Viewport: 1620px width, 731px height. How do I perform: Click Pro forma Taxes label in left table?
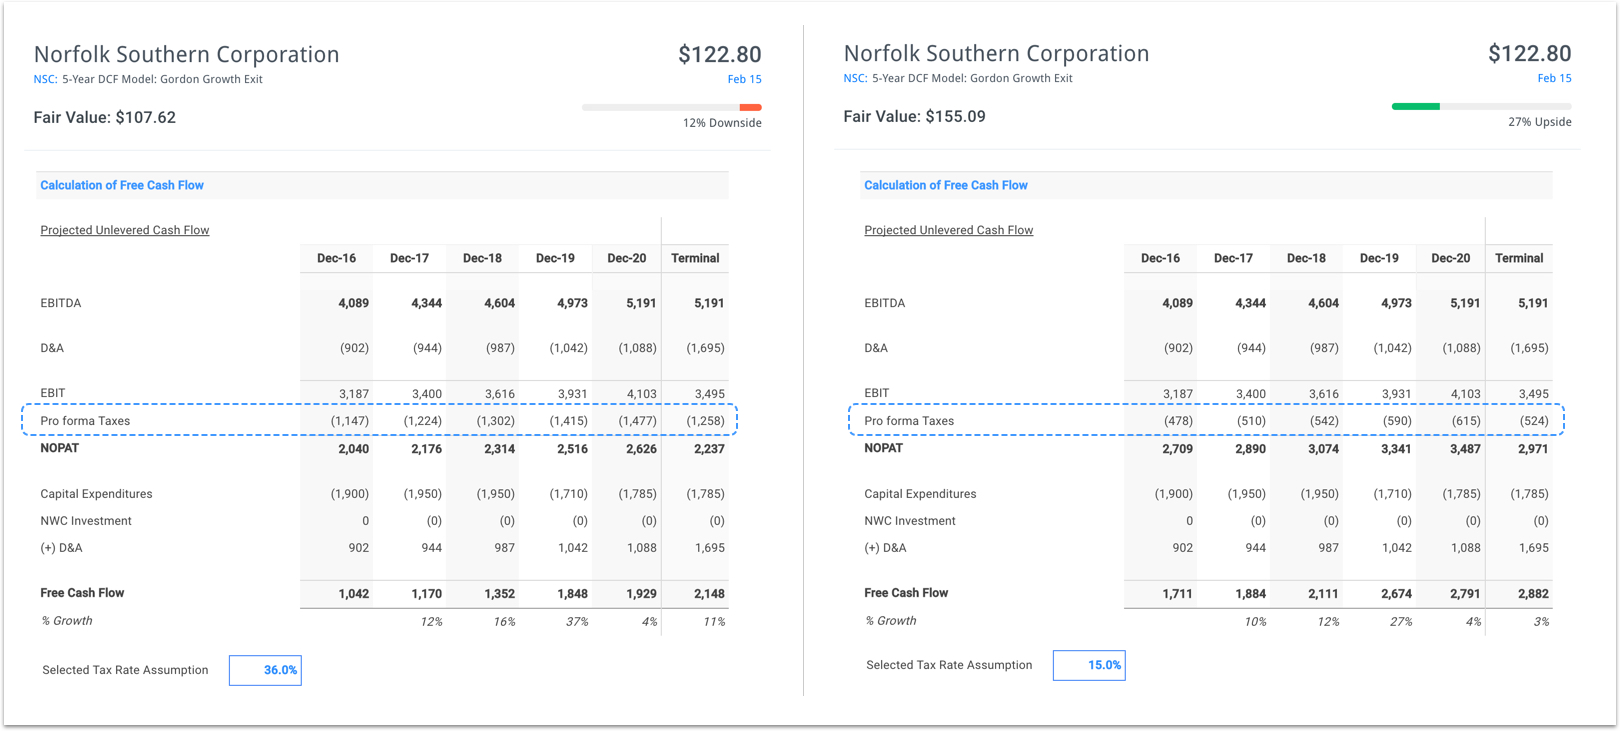(85, 421)
